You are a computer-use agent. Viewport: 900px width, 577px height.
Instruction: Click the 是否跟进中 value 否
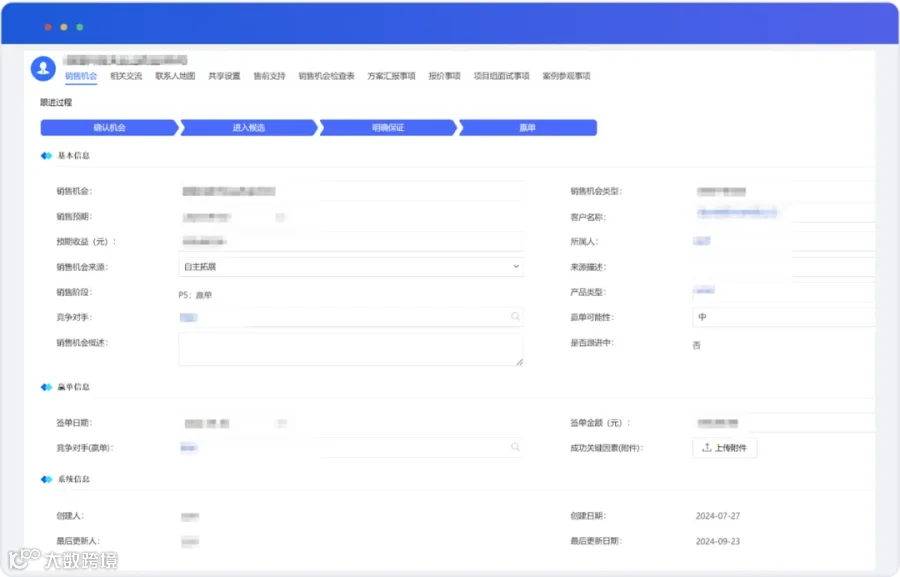696,345
